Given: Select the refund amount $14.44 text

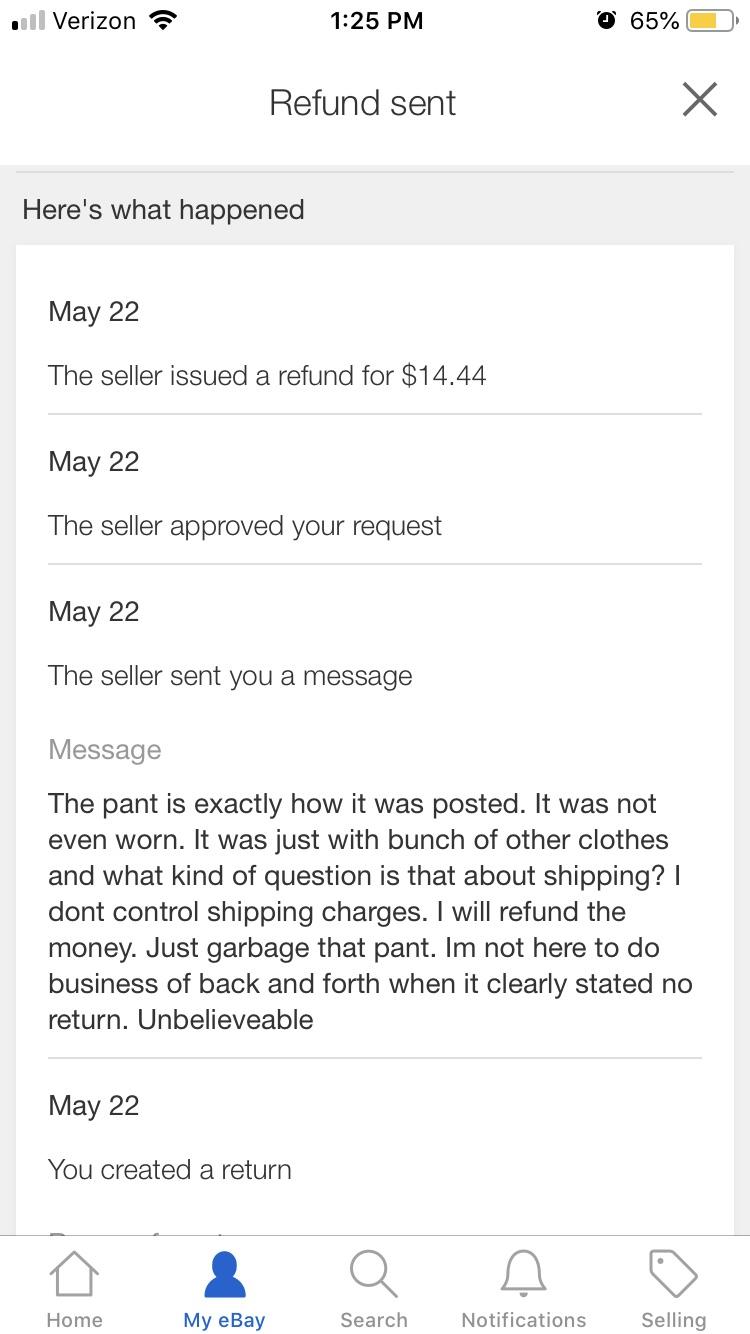Looking at the screenshot, I should coord(267,375).
